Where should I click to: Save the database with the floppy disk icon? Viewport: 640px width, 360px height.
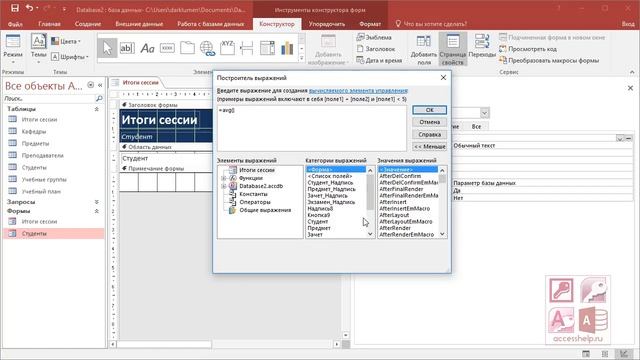15,8
